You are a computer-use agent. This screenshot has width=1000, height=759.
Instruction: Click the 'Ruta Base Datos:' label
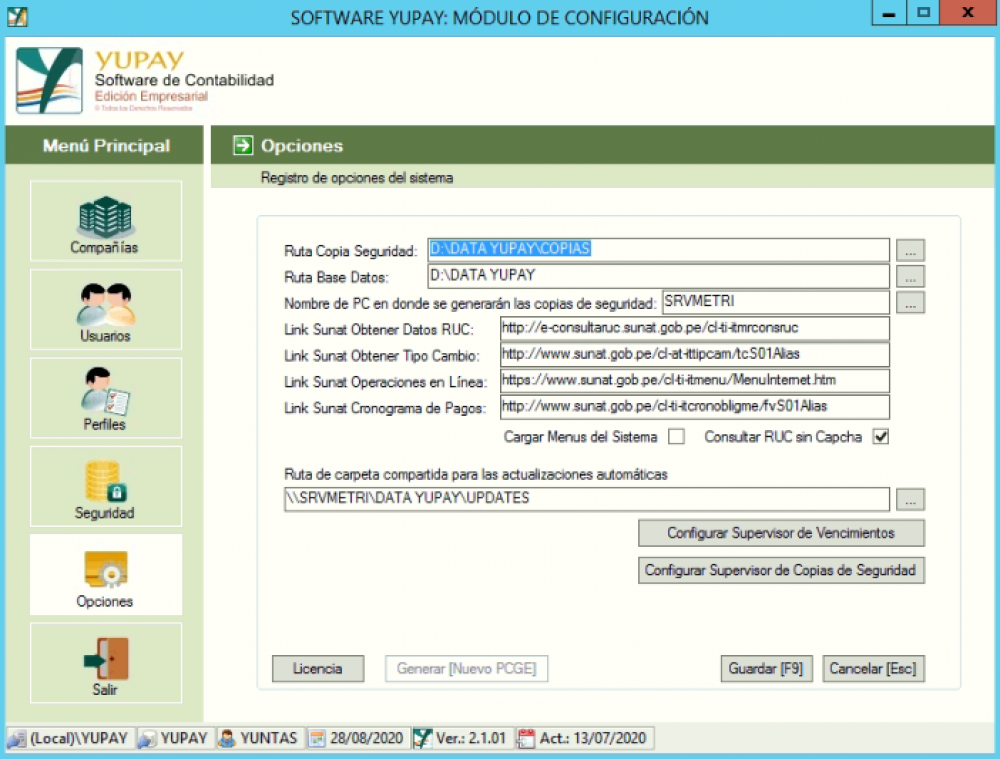click(336, 277)
